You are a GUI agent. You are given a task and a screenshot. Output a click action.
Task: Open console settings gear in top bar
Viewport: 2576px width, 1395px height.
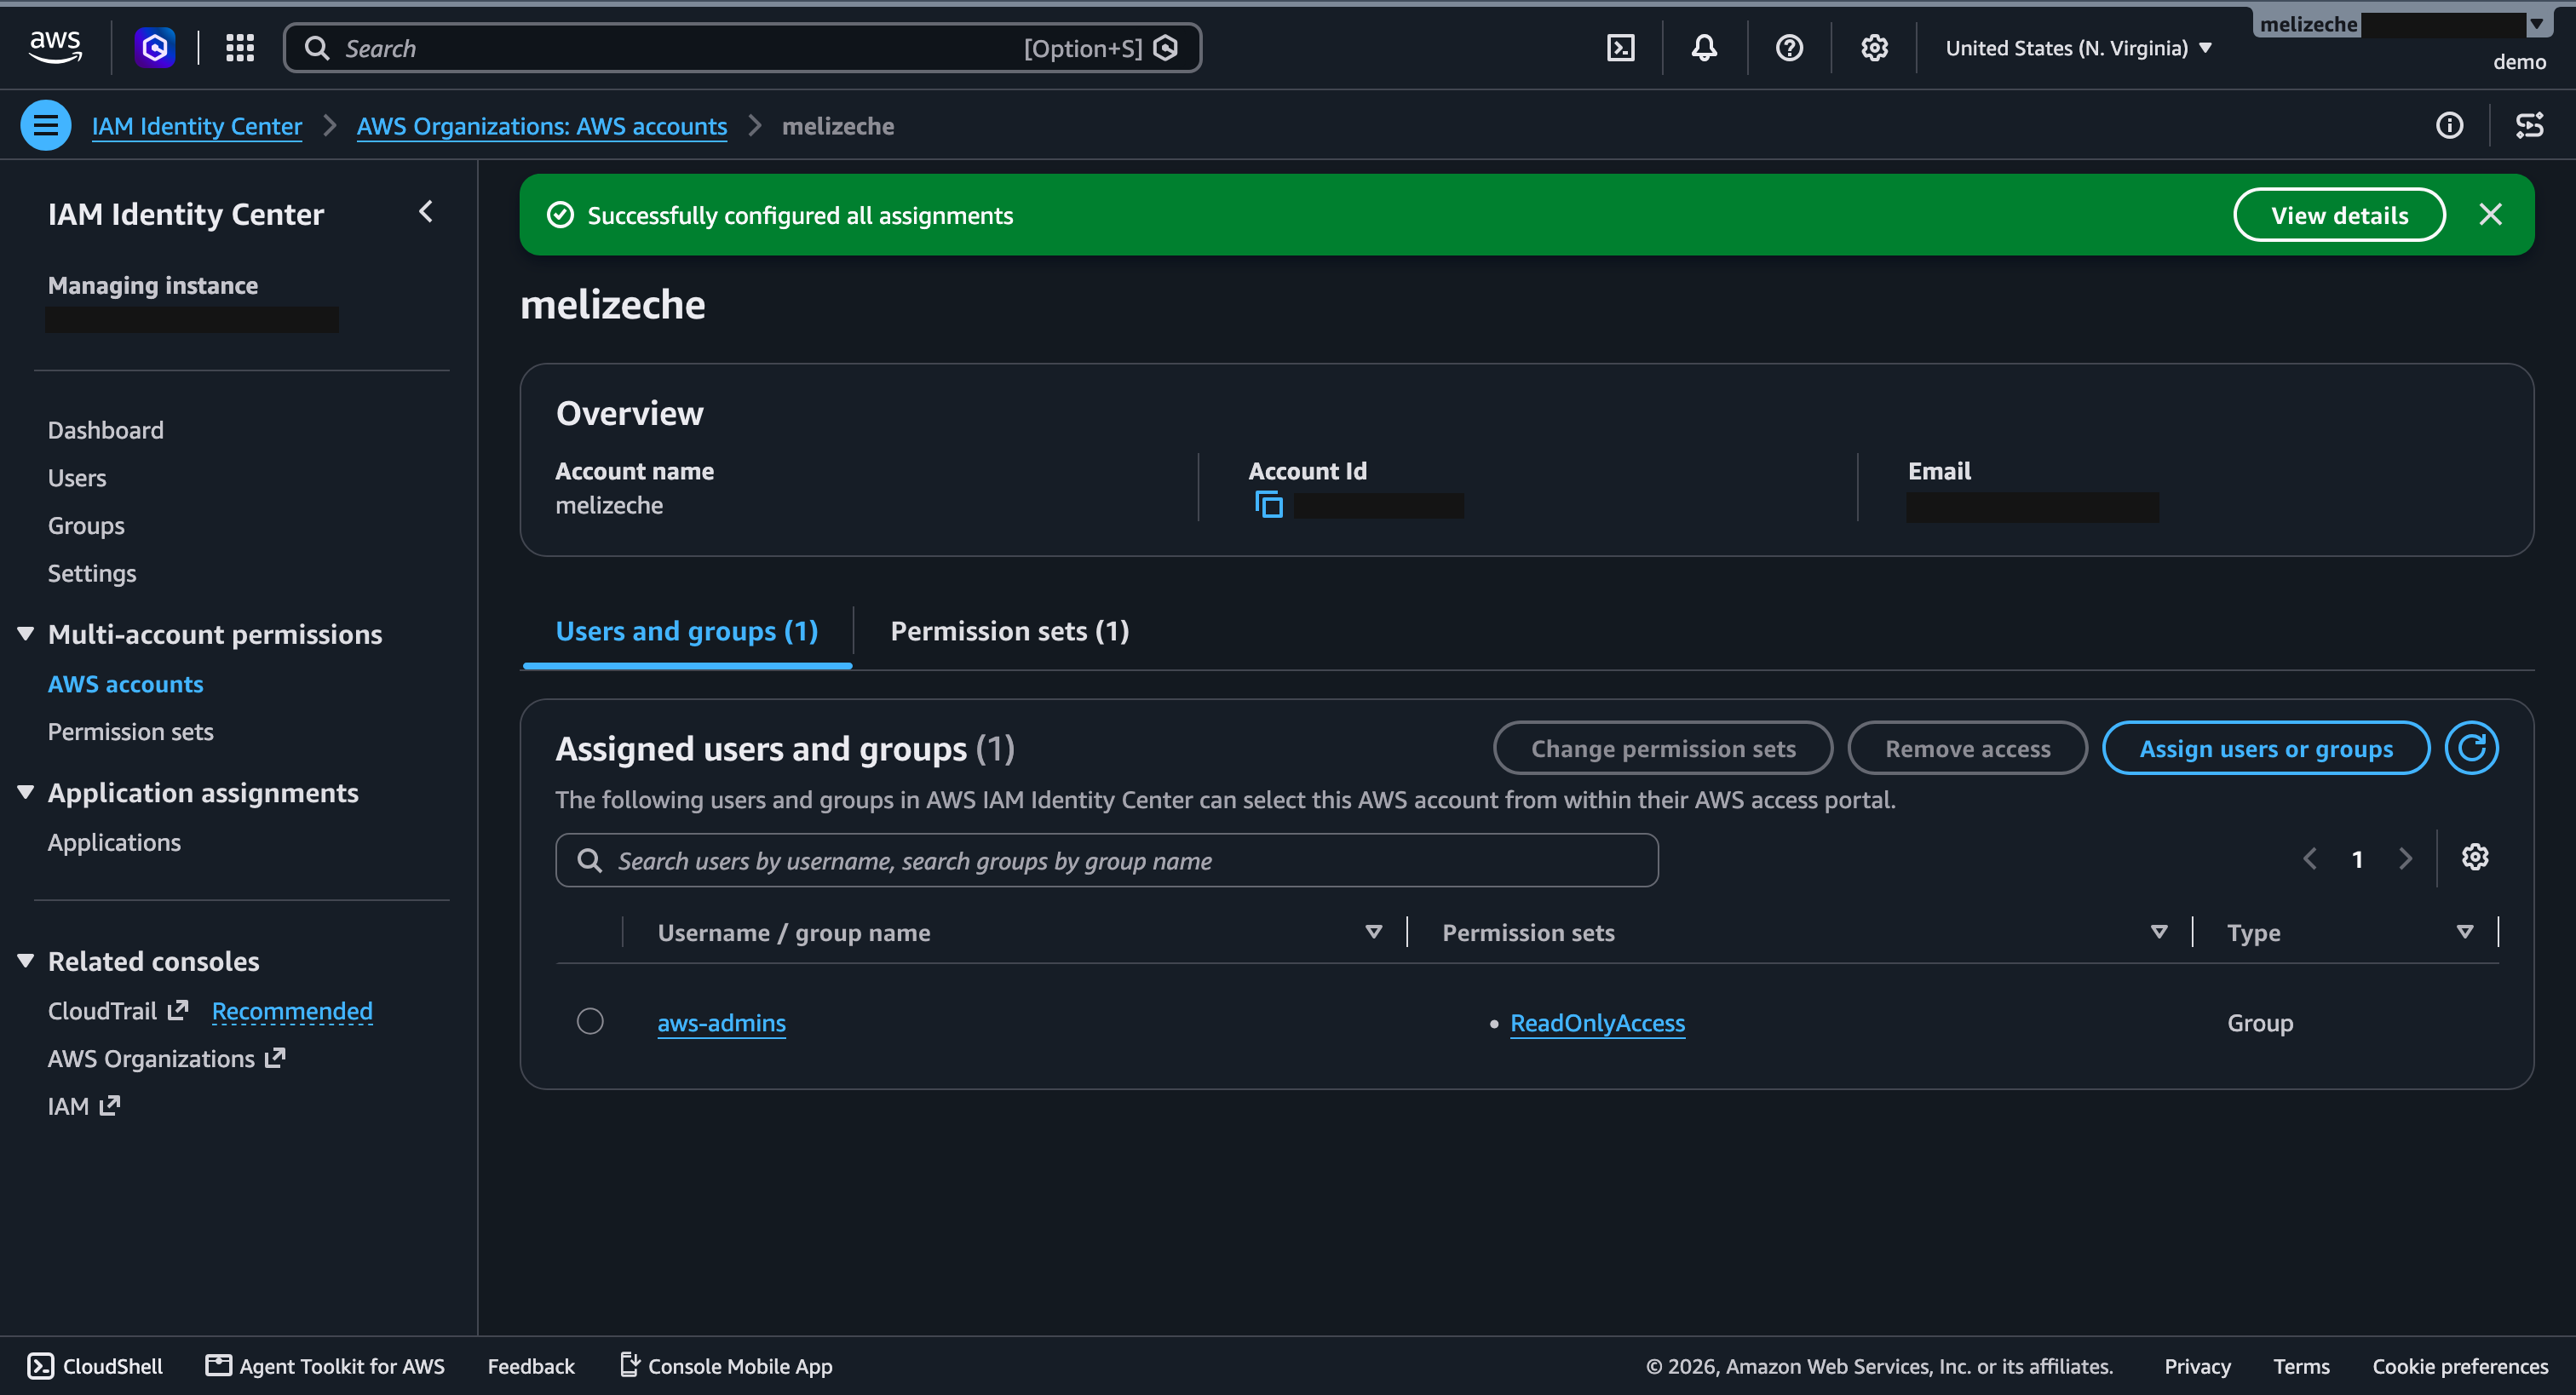click(1874, 48)
